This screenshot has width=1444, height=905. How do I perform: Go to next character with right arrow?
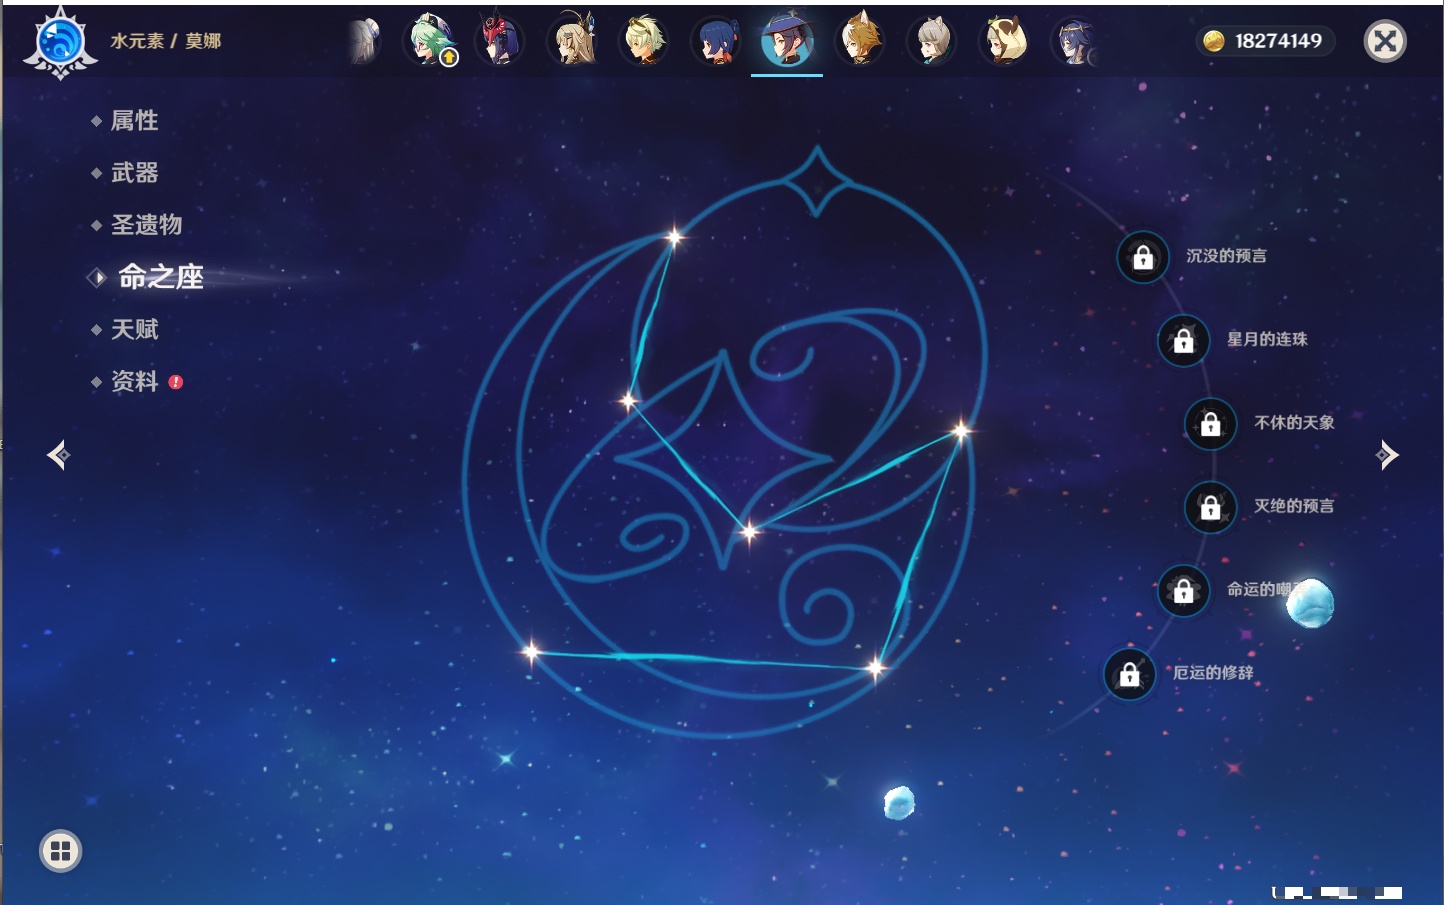[x=1387, y=455]
